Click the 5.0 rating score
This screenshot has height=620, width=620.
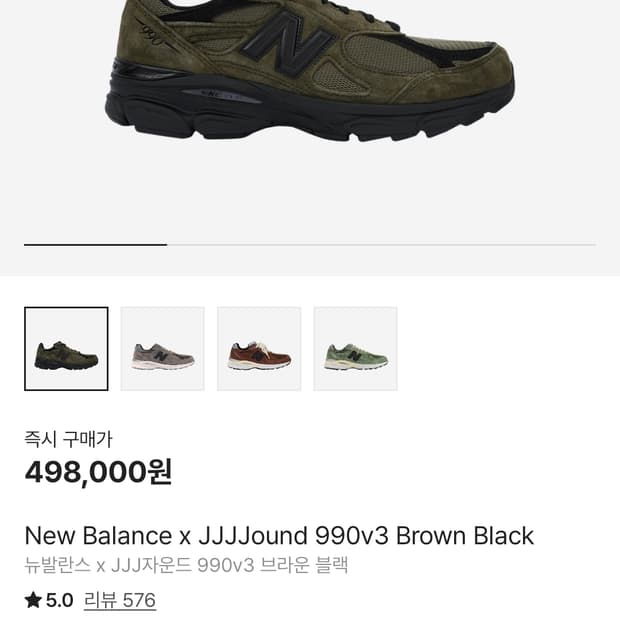(x=59, y=600)
